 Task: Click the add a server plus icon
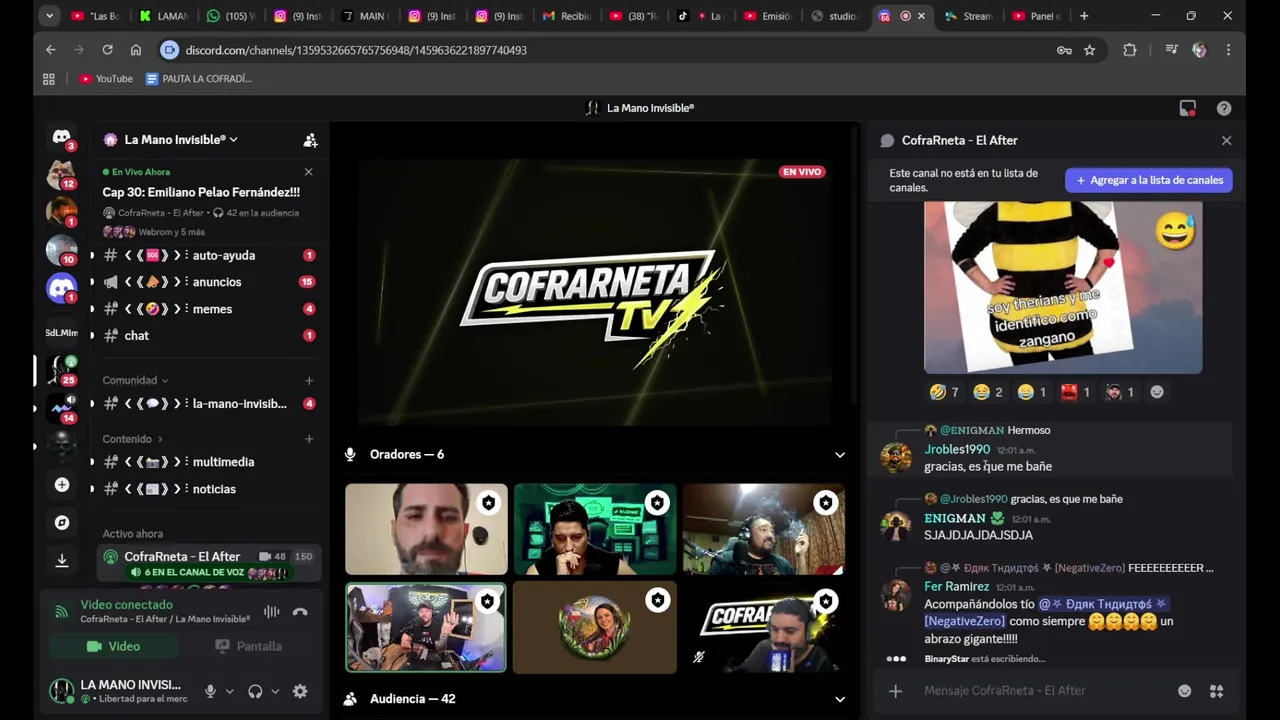coord(62,485)
